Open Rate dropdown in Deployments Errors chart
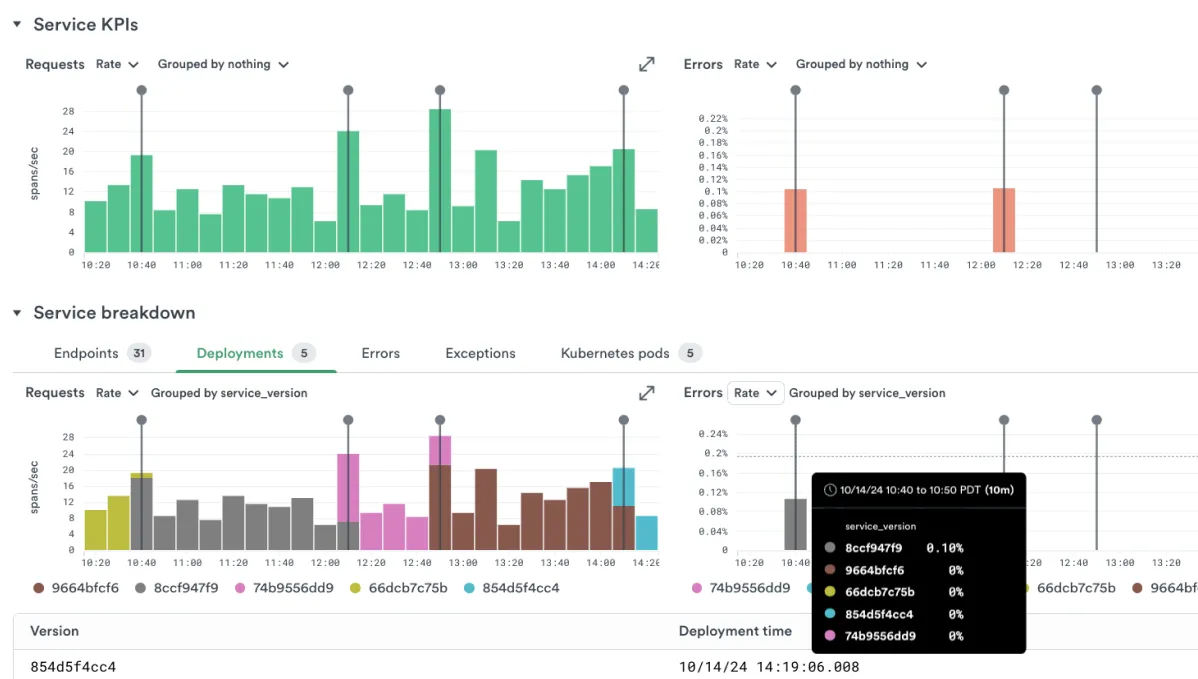Screen dimensions: 1198x679 pos(755,393)
